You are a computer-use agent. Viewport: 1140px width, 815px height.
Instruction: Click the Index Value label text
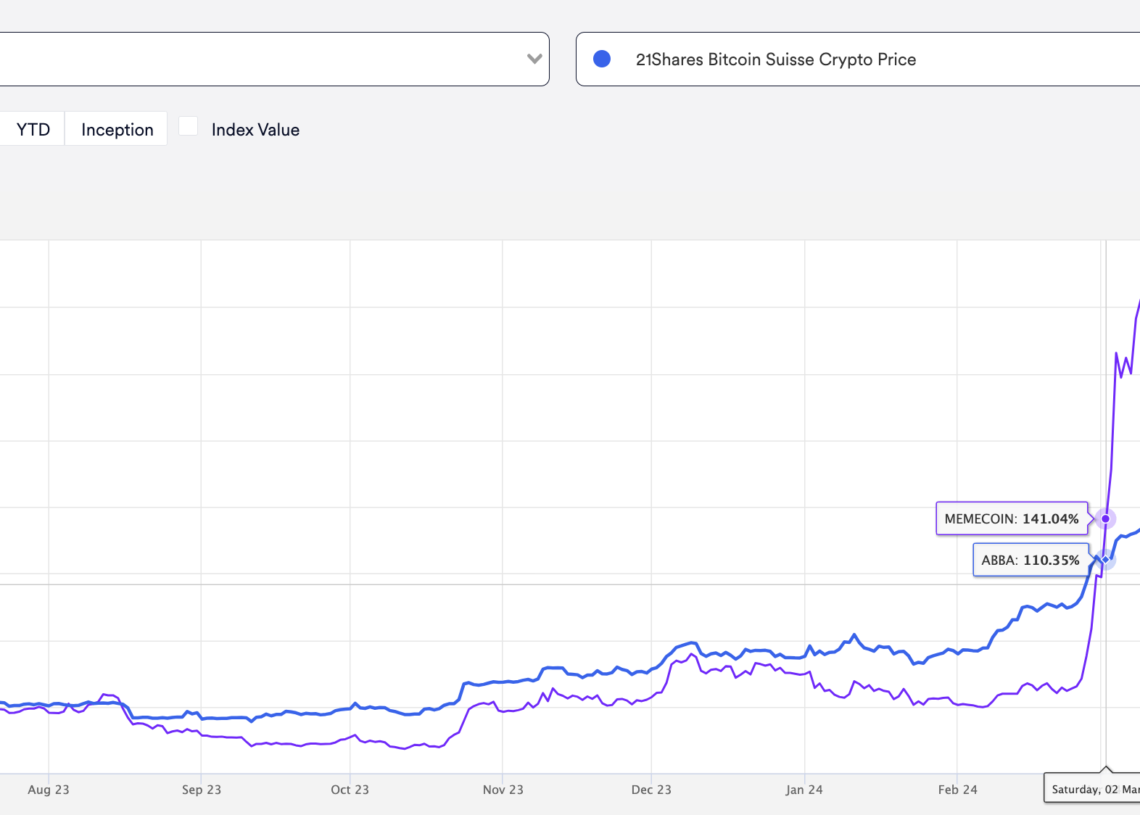[x=255, y=129]
